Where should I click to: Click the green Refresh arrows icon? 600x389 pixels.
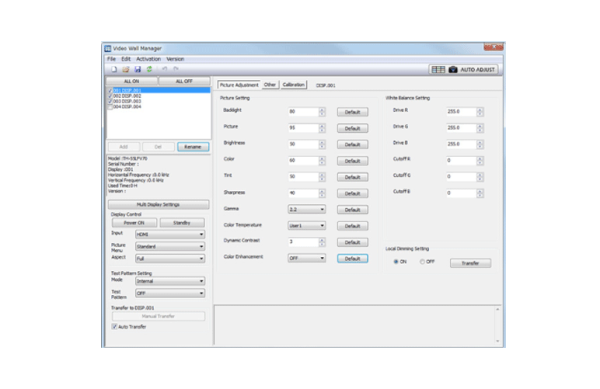(149, 69)
